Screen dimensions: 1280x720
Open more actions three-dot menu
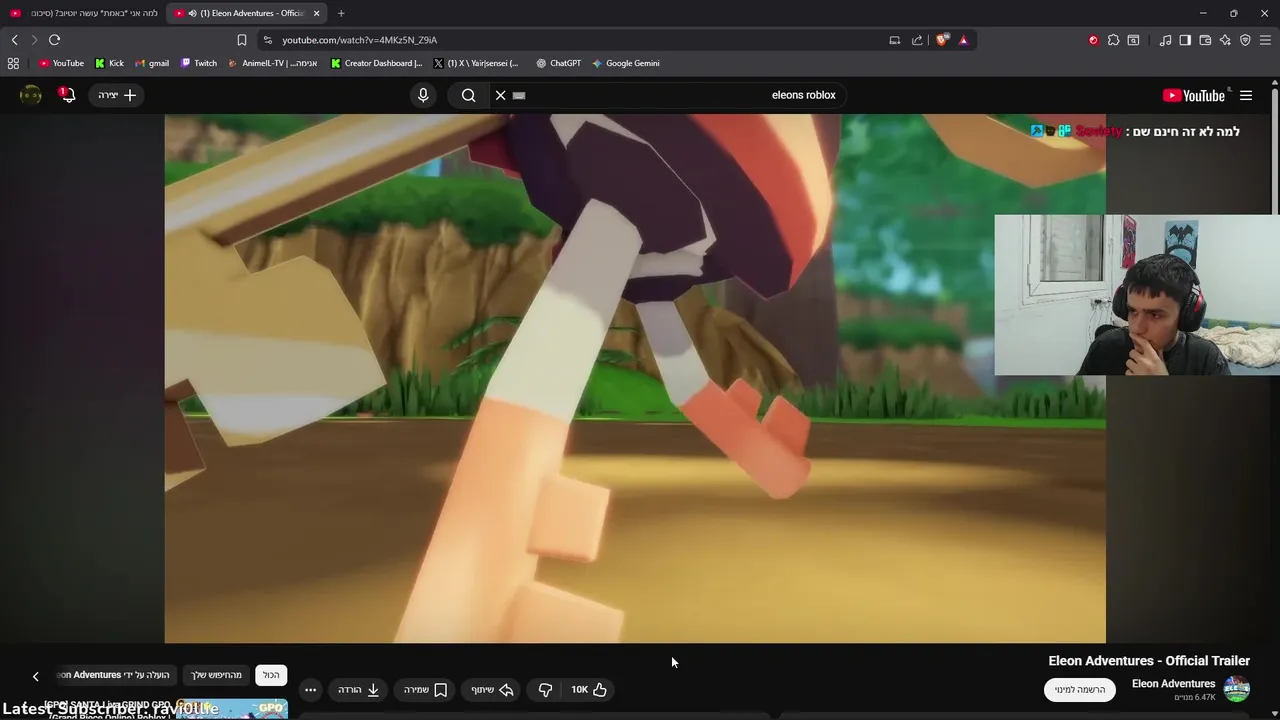(x=310, y=689)
